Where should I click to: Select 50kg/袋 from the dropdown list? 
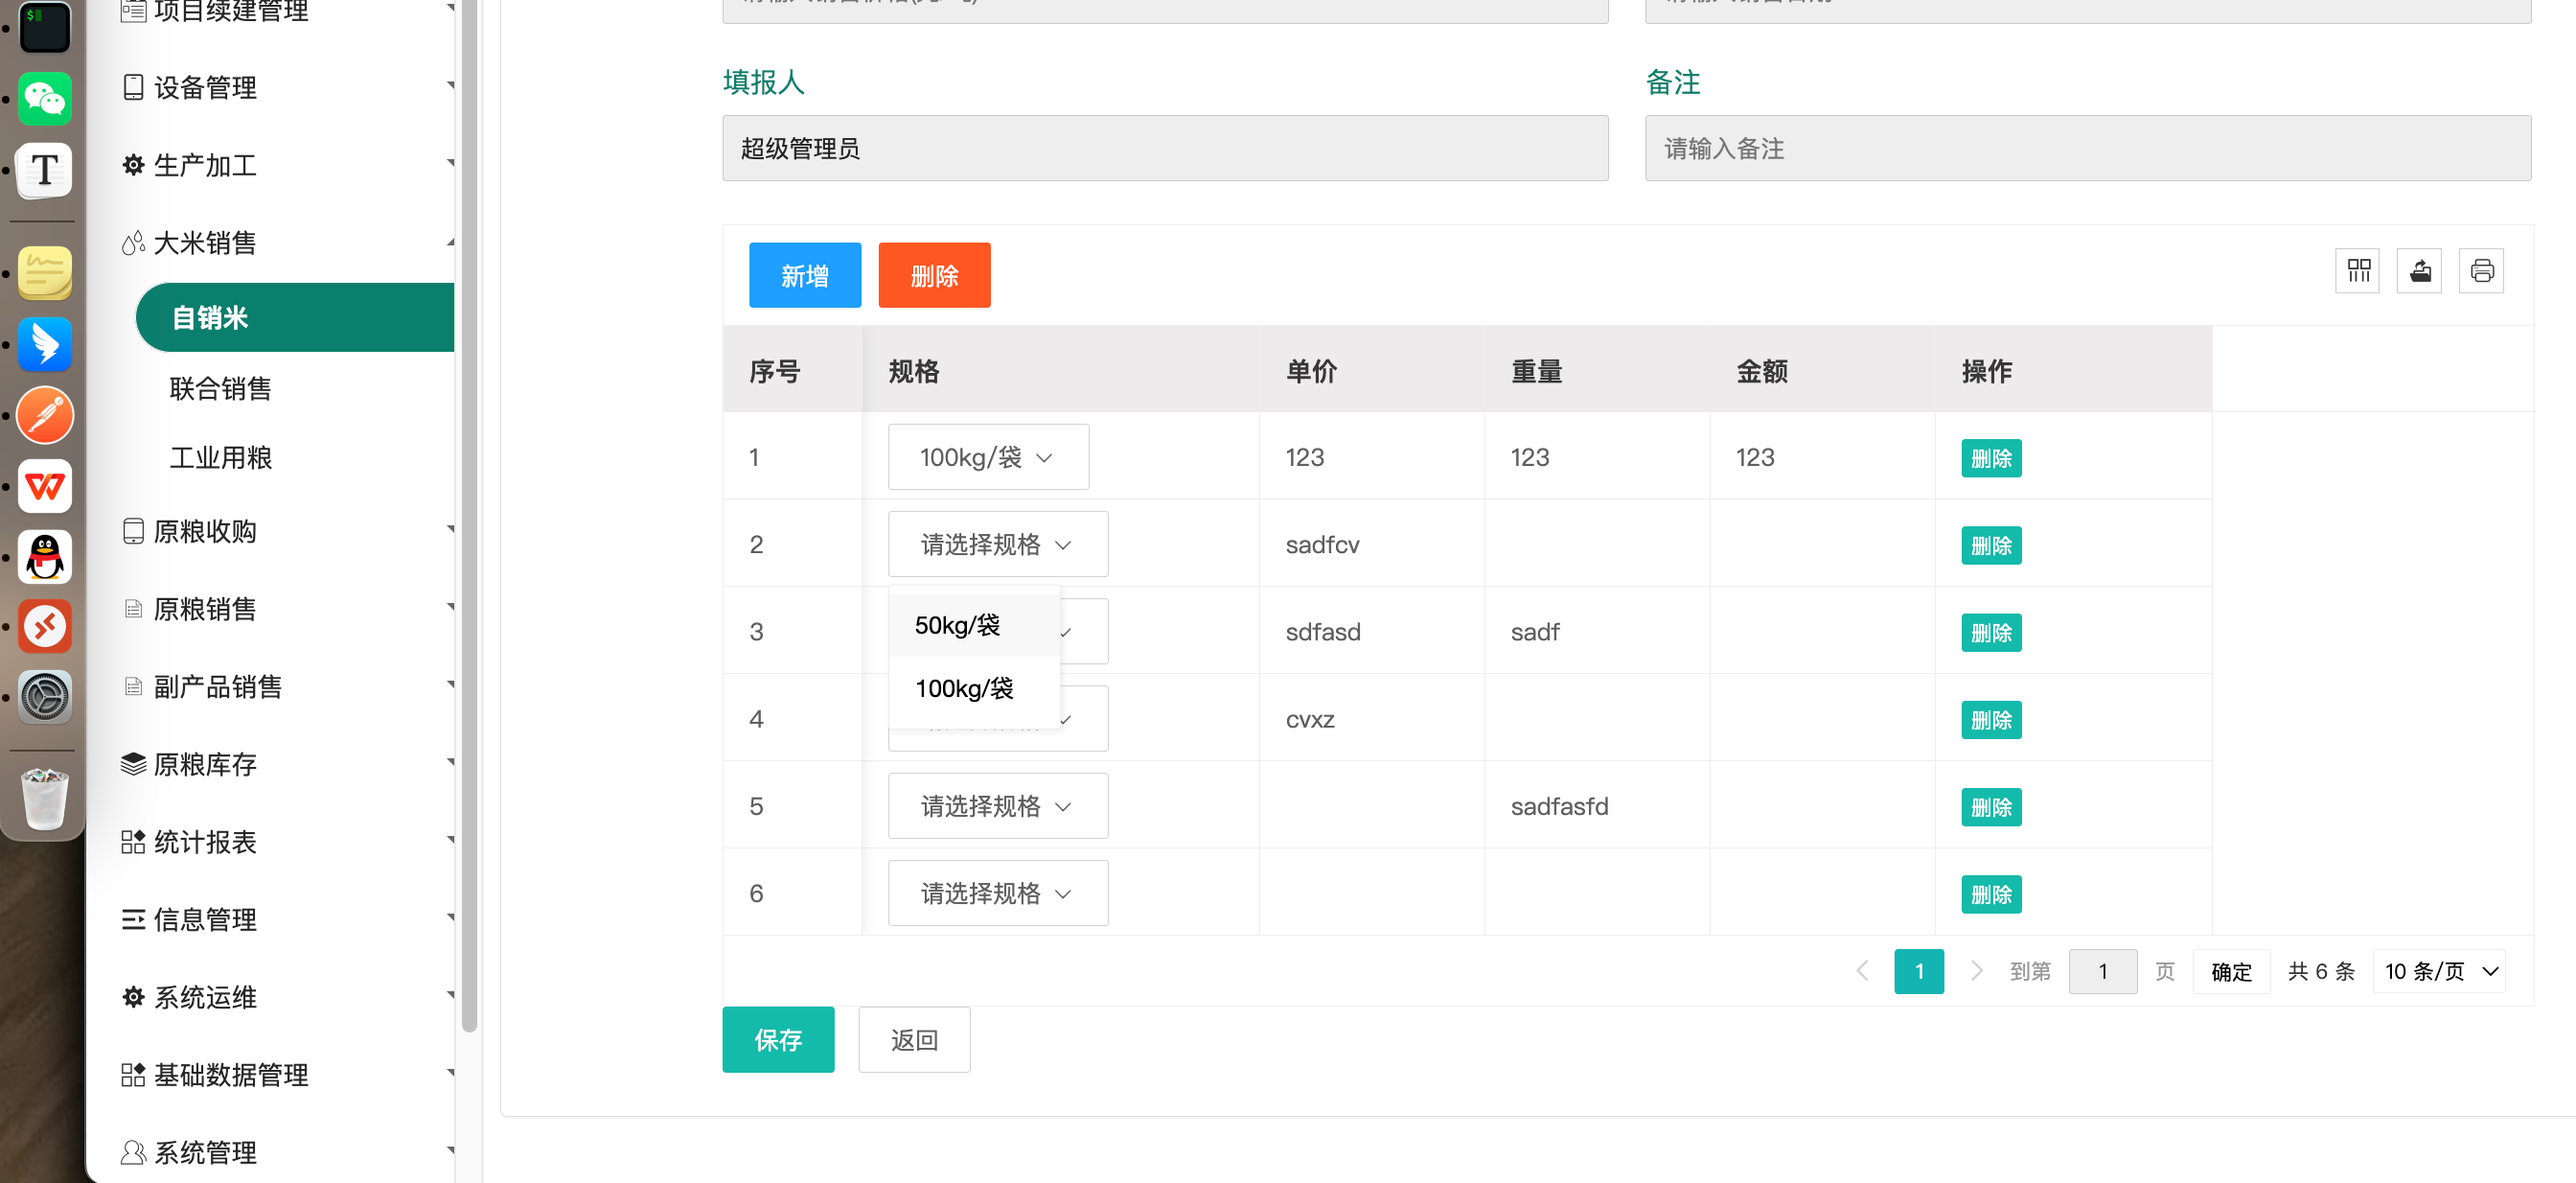[x=957, y=626]
